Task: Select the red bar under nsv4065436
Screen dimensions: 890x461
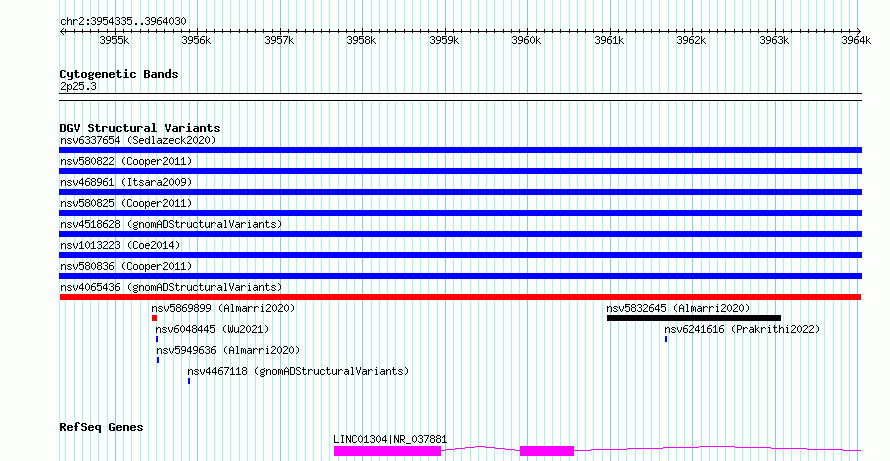Action: [460, 297]
